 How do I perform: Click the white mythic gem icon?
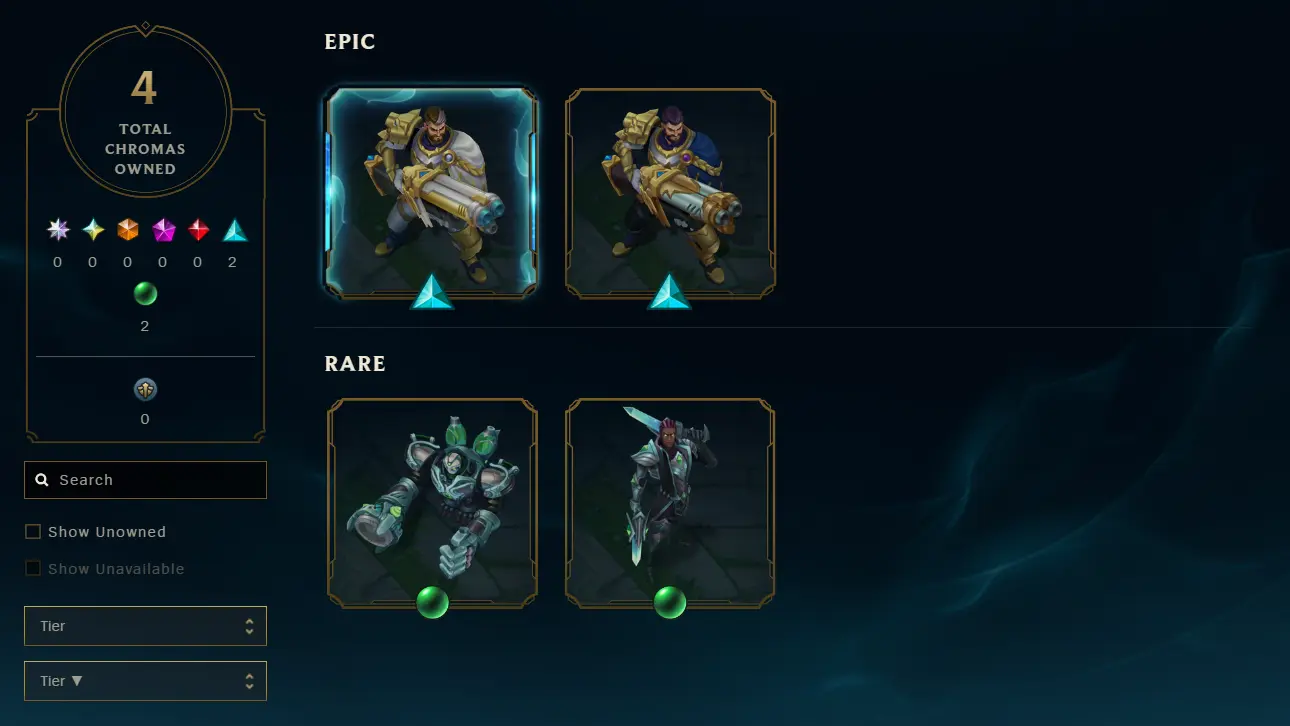point(58,230)
